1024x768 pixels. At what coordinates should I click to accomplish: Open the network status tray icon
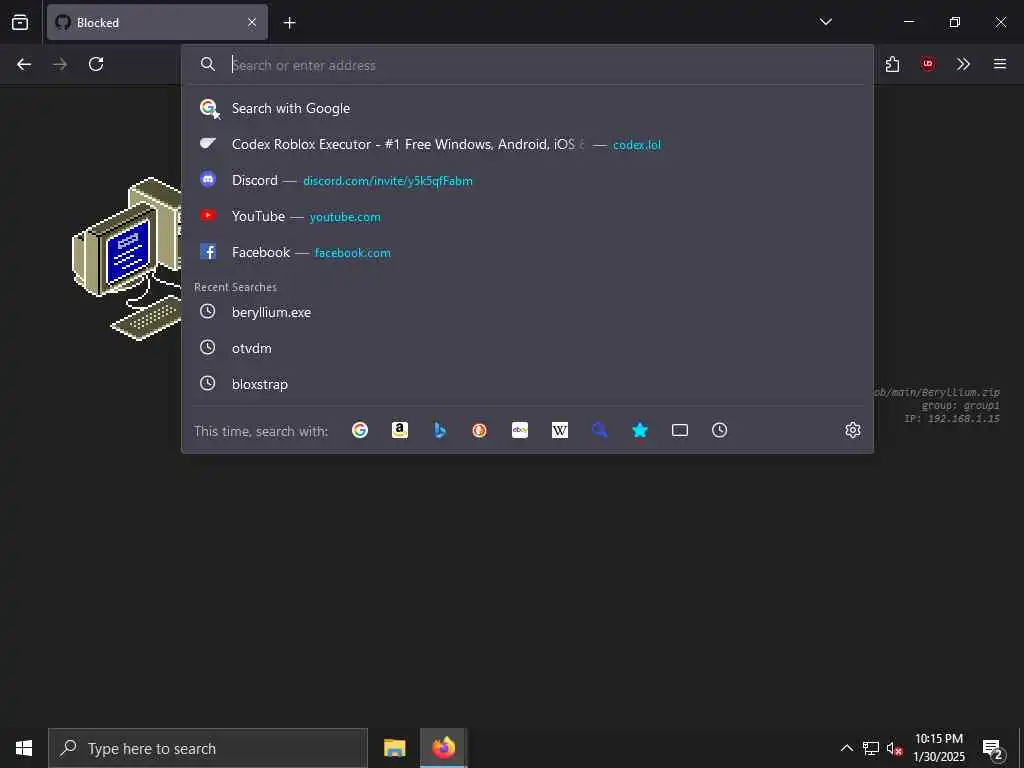[871, 748]
